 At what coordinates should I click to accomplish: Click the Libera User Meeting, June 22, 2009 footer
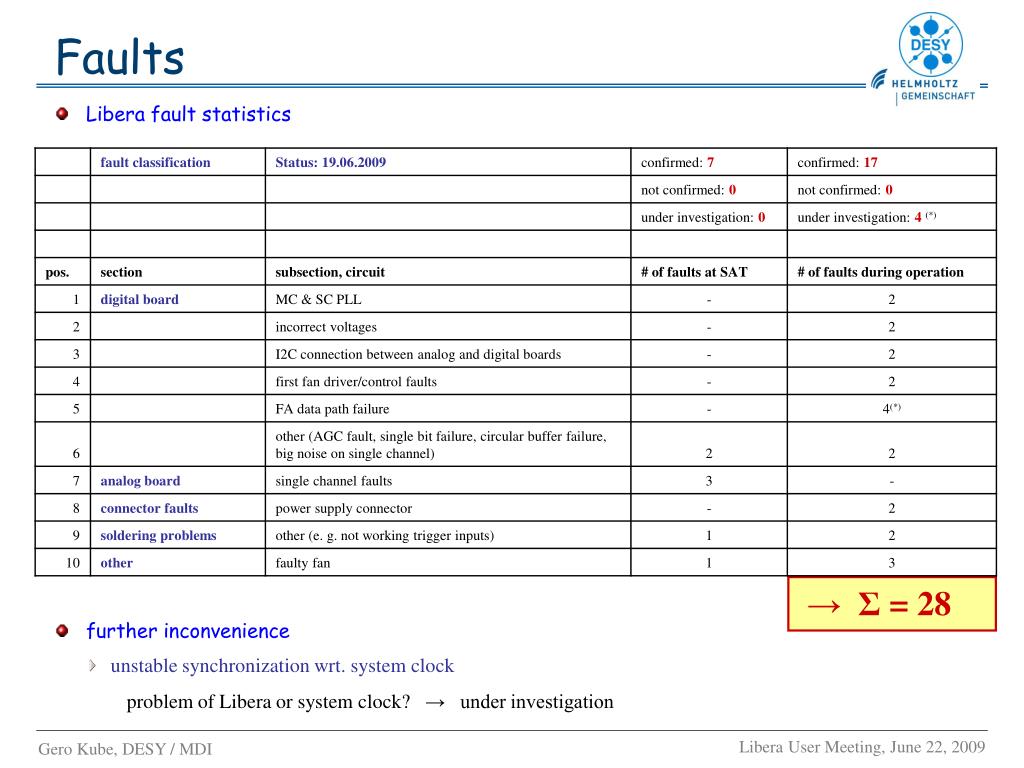[x=862, y=747]
